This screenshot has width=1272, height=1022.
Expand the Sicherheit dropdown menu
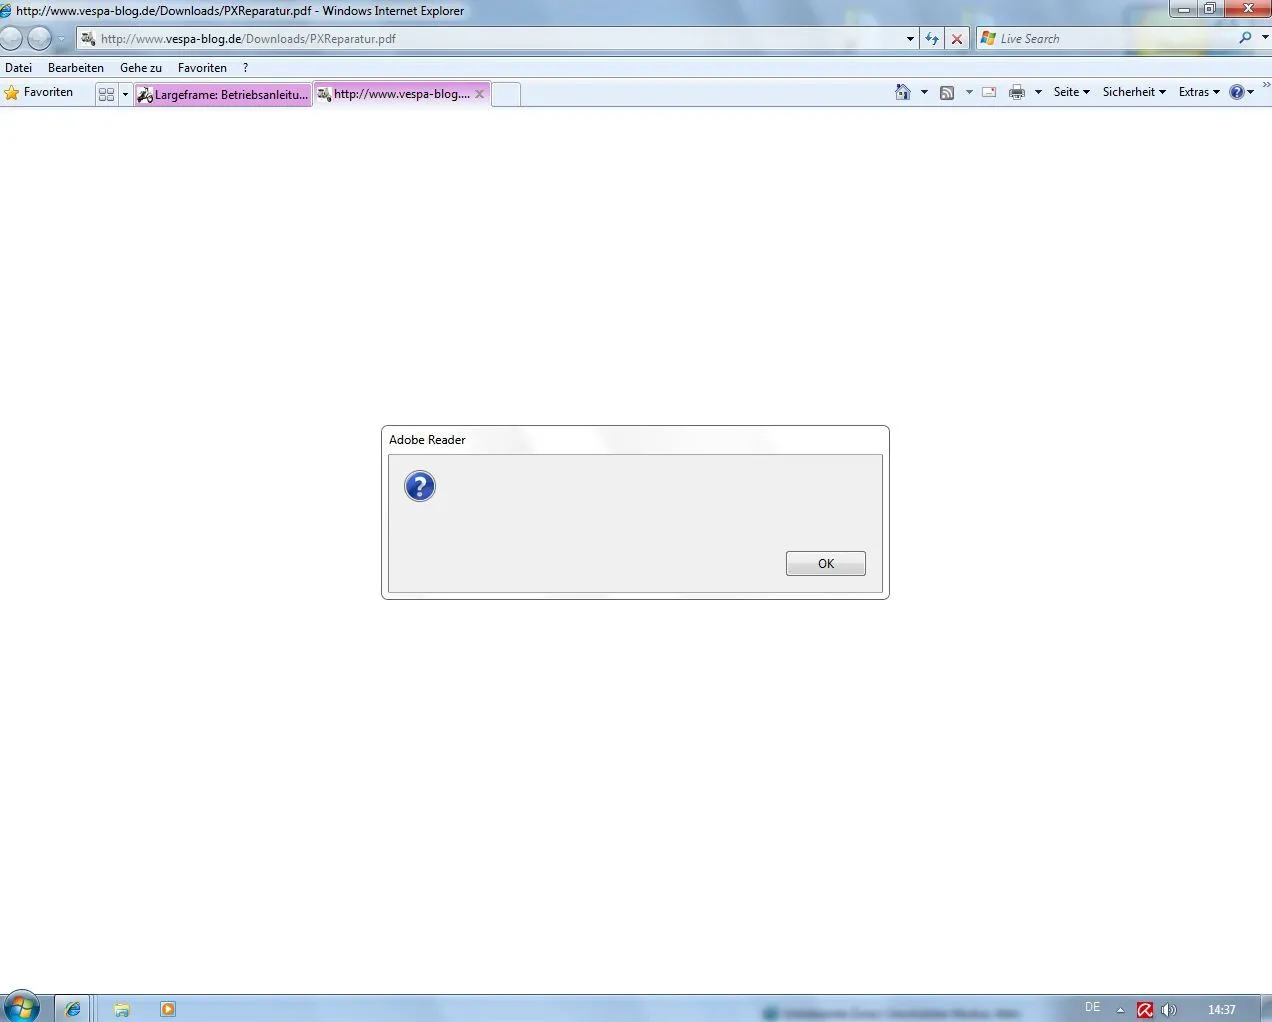click(x=1134, y=92)
